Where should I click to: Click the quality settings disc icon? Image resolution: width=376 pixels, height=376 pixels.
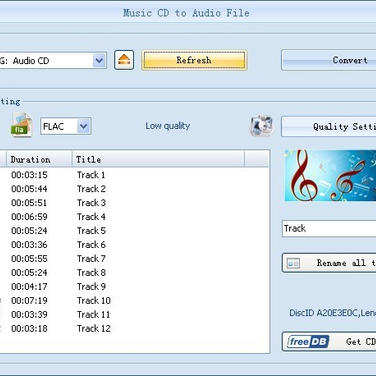point(262,126)
